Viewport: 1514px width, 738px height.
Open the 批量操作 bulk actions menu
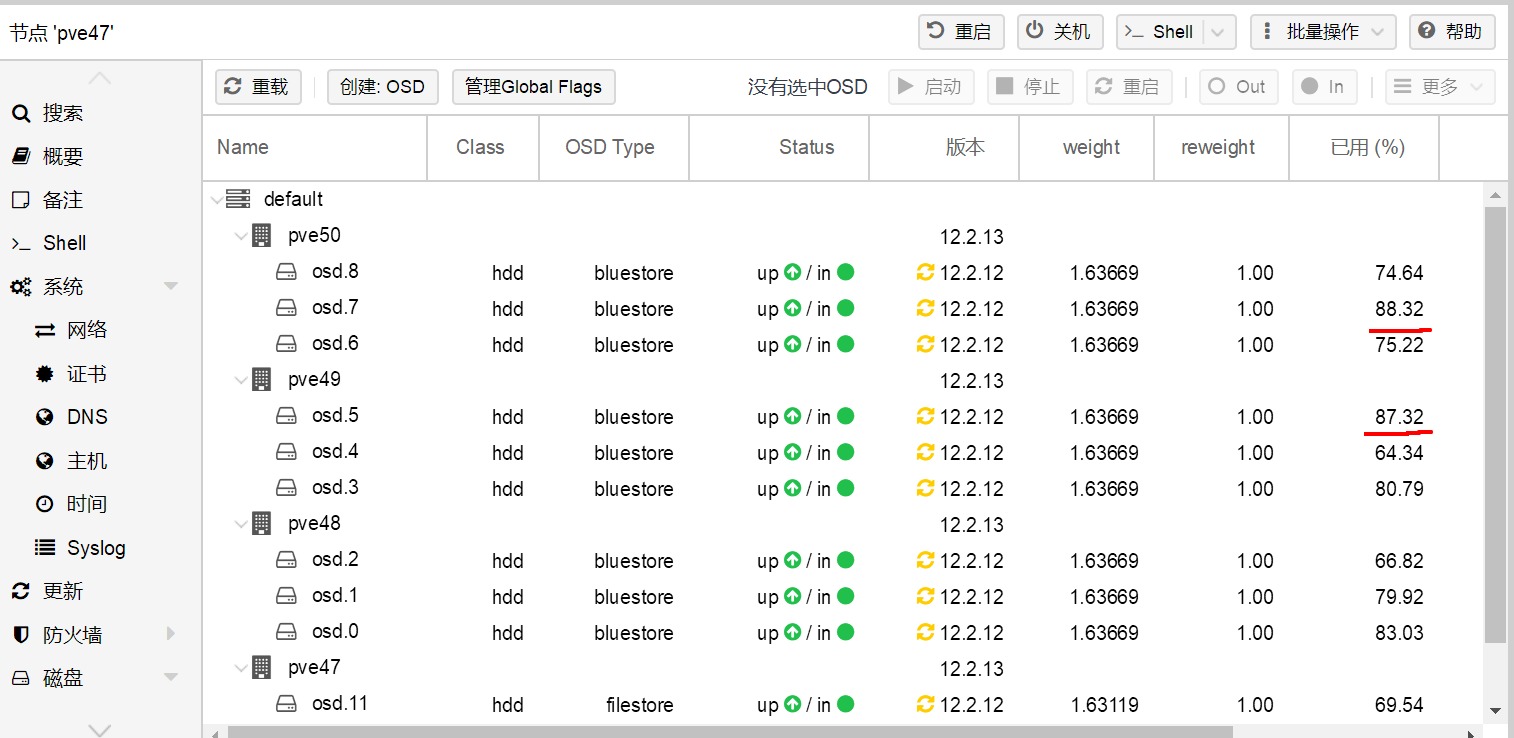tap(1323, 32)
